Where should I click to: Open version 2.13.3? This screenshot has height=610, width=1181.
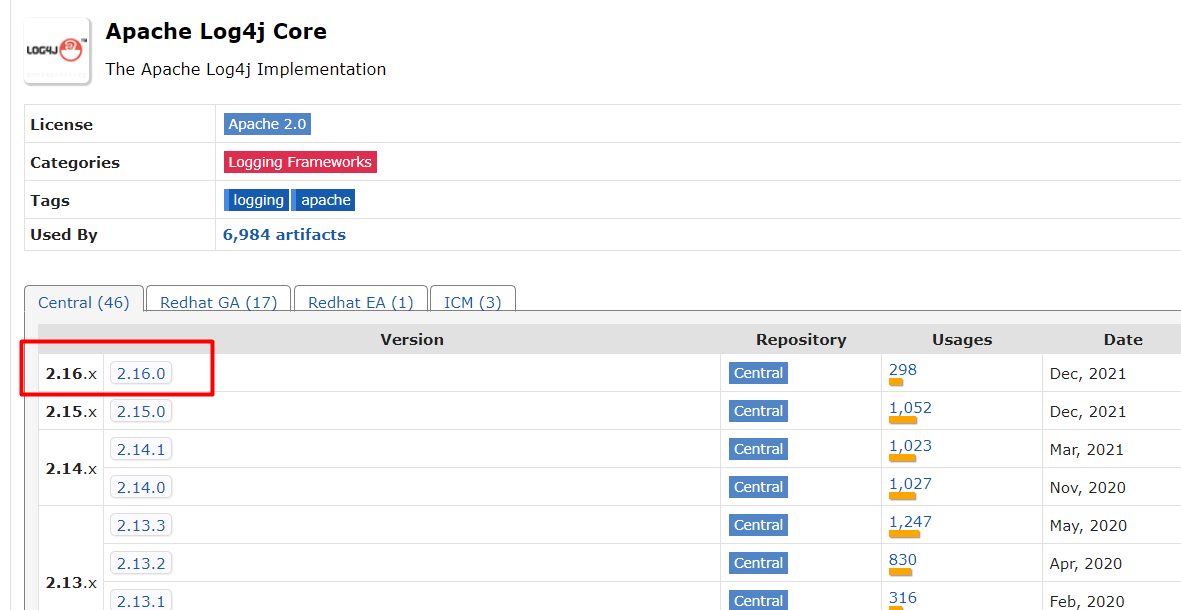click(141, 525)
